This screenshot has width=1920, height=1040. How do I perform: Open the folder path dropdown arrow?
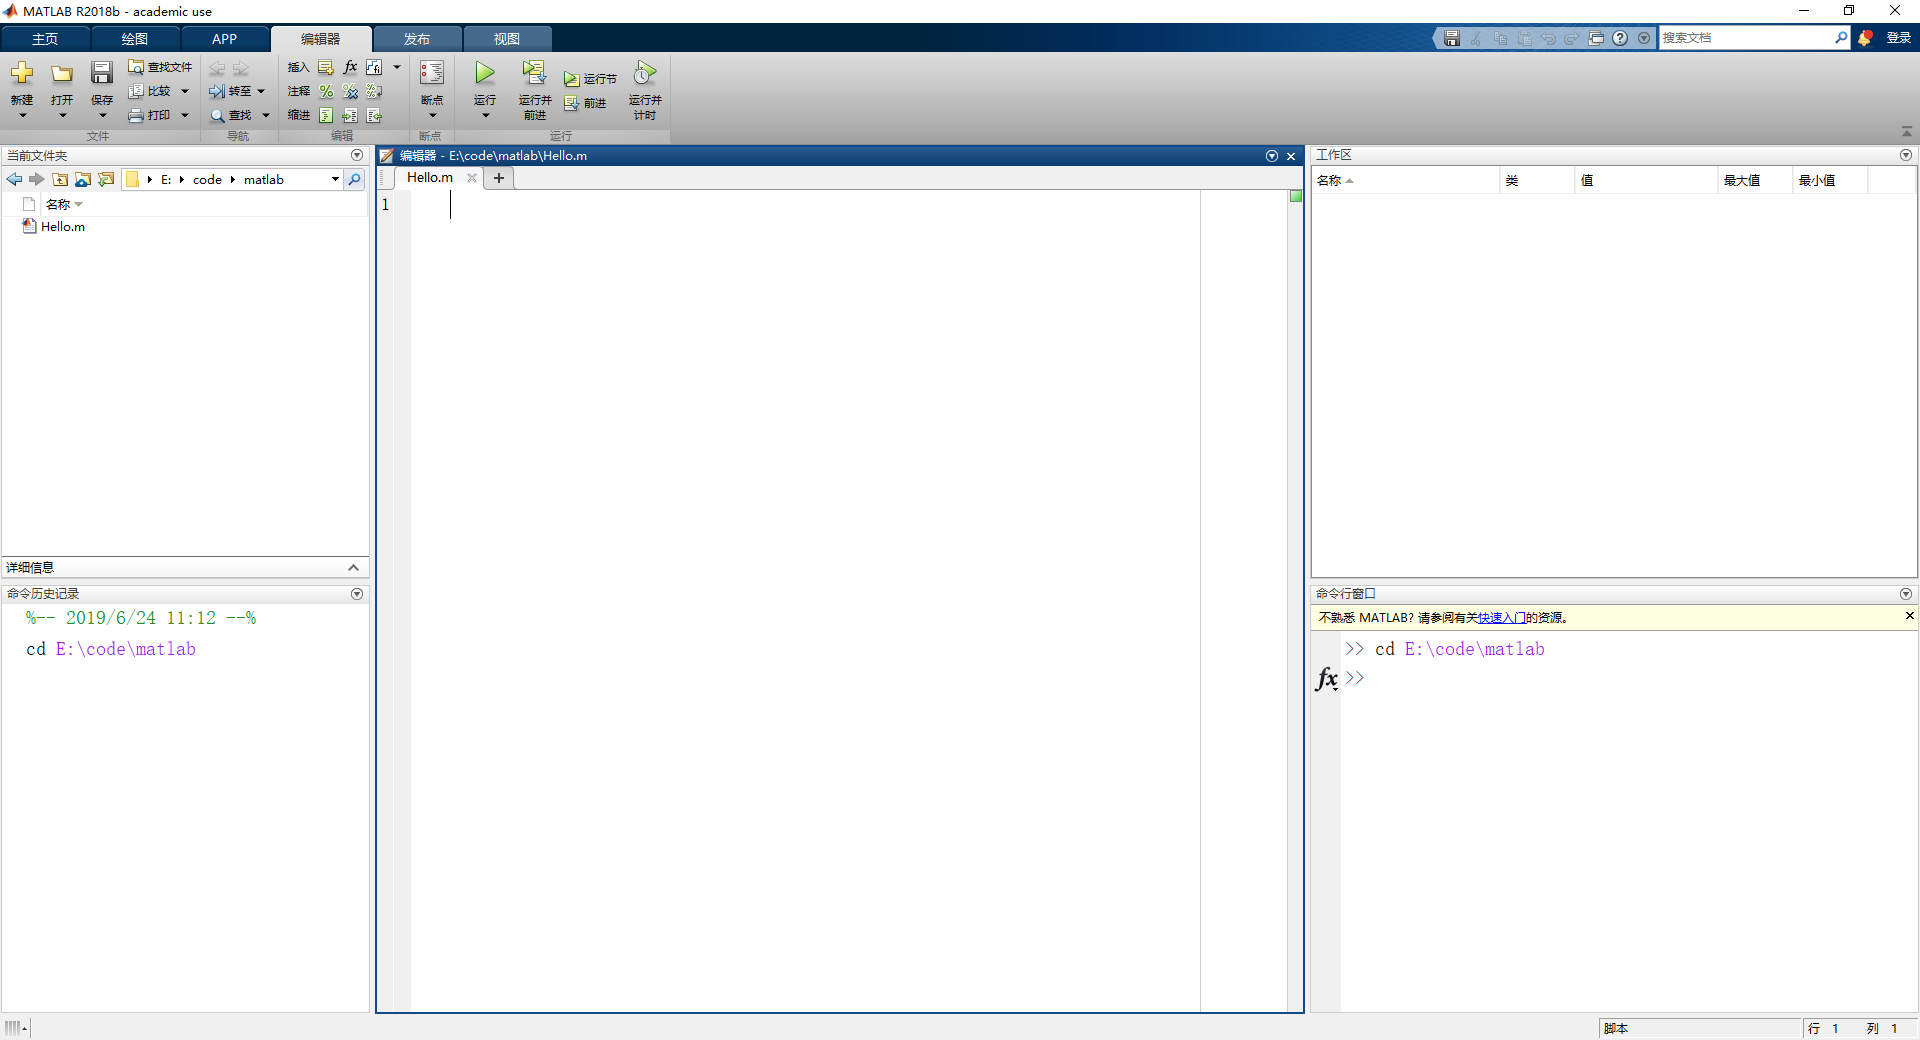click(x=335, y=180)
